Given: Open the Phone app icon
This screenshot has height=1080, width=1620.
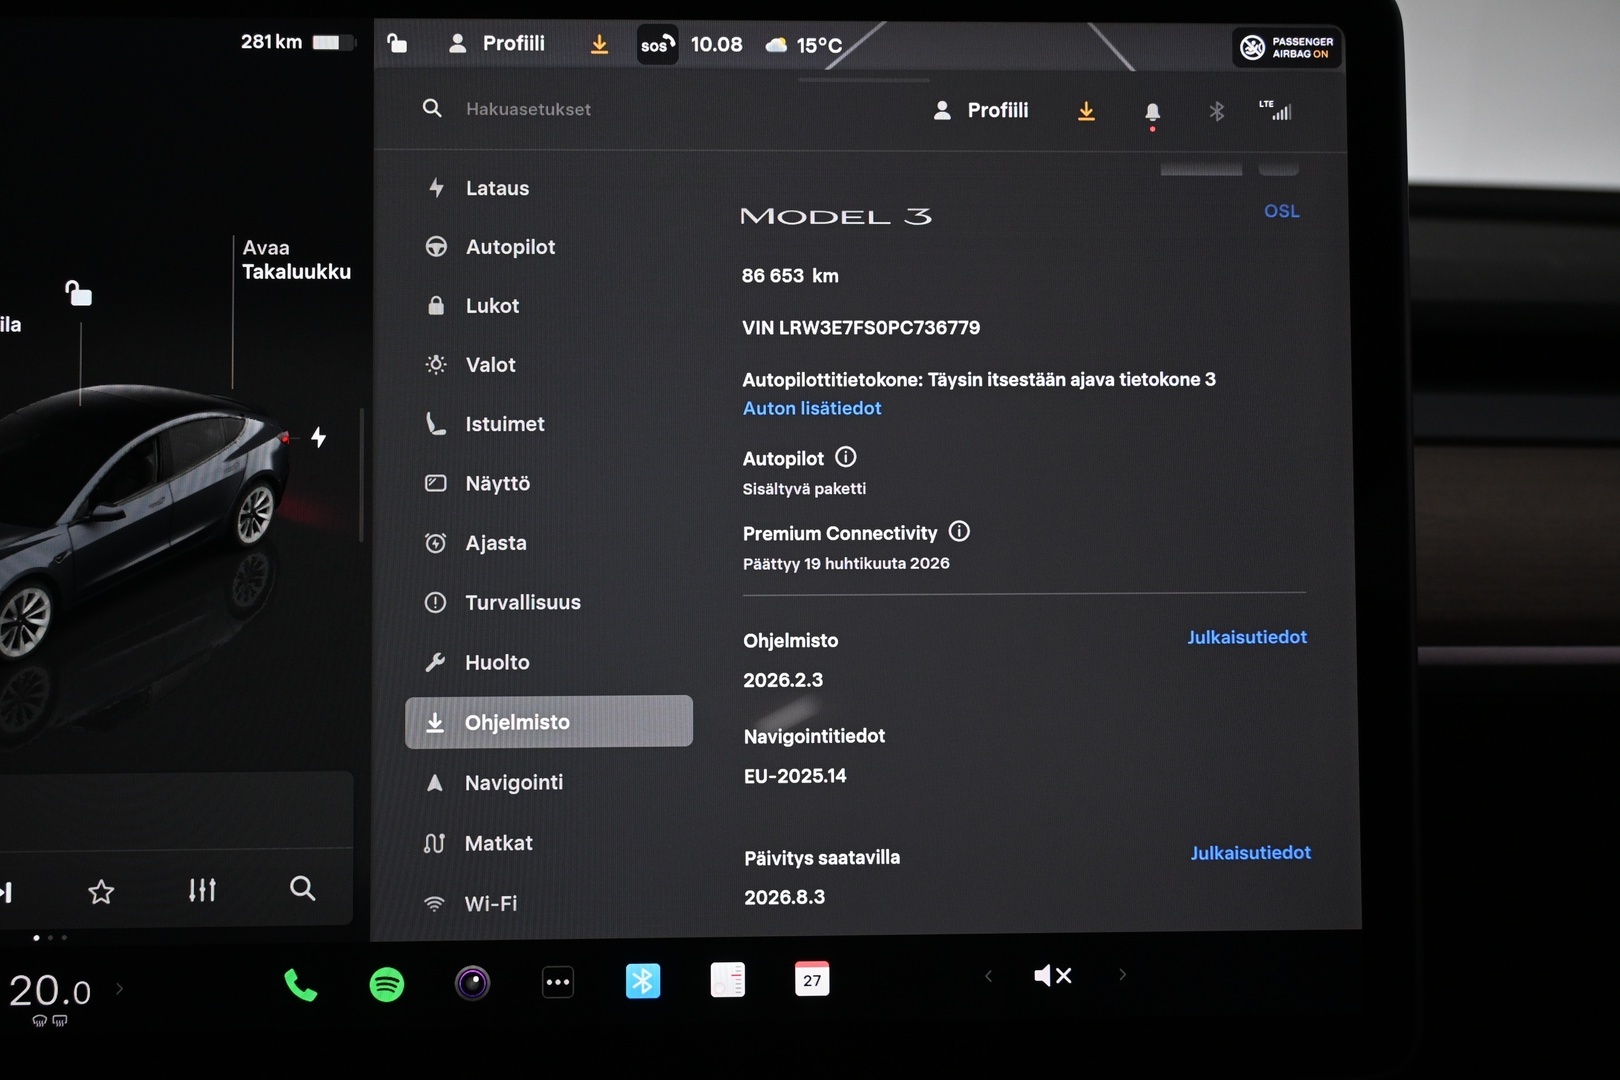Looking at the screenshot, I should [x=300, y=985].
